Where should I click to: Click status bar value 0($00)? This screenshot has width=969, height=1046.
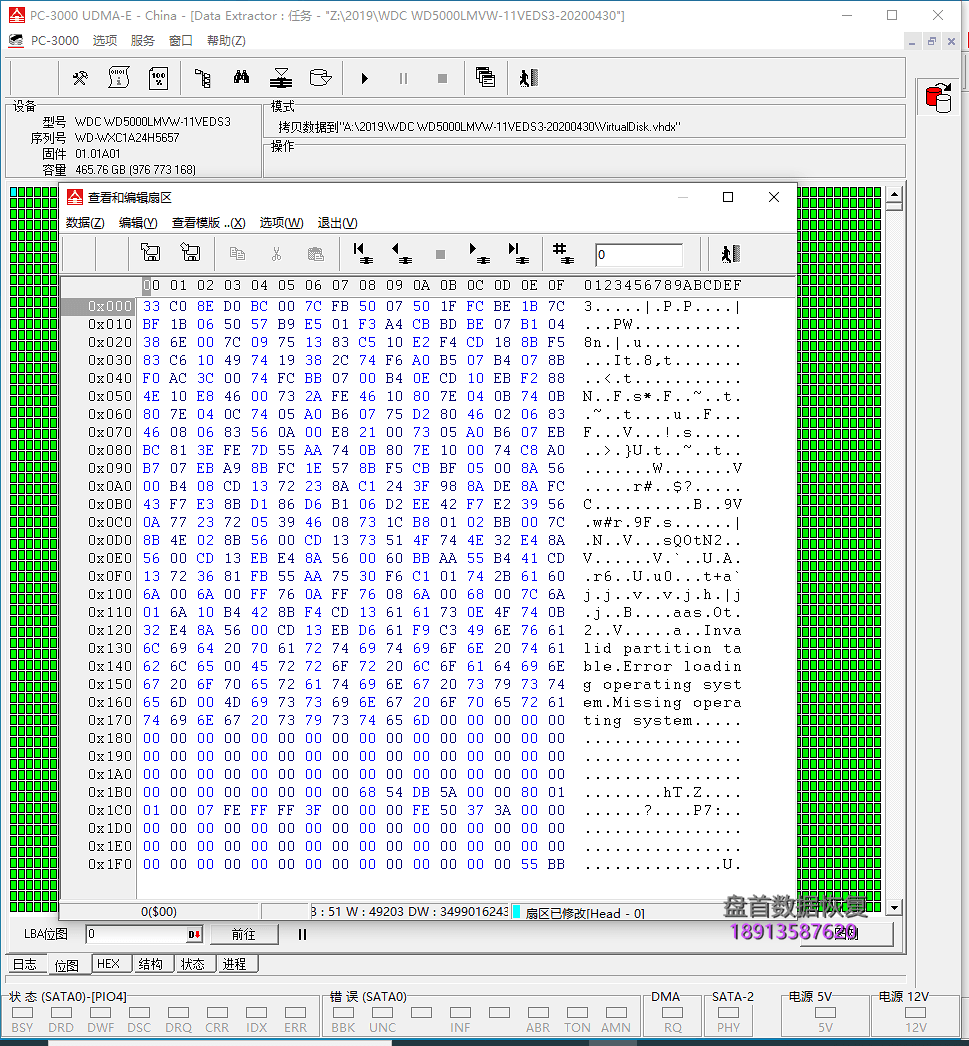[159, 911]
